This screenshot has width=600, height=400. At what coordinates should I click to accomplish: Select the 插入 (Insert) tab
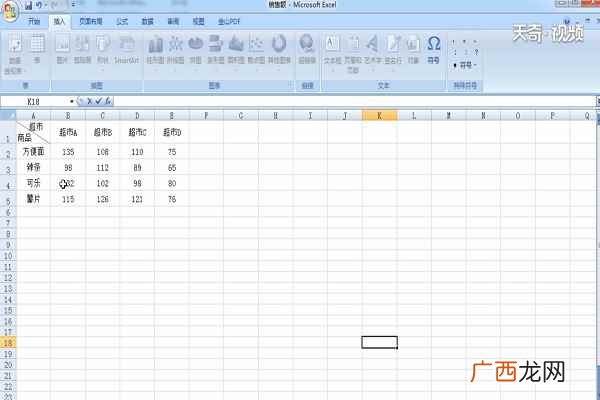(x=59, y=21)
